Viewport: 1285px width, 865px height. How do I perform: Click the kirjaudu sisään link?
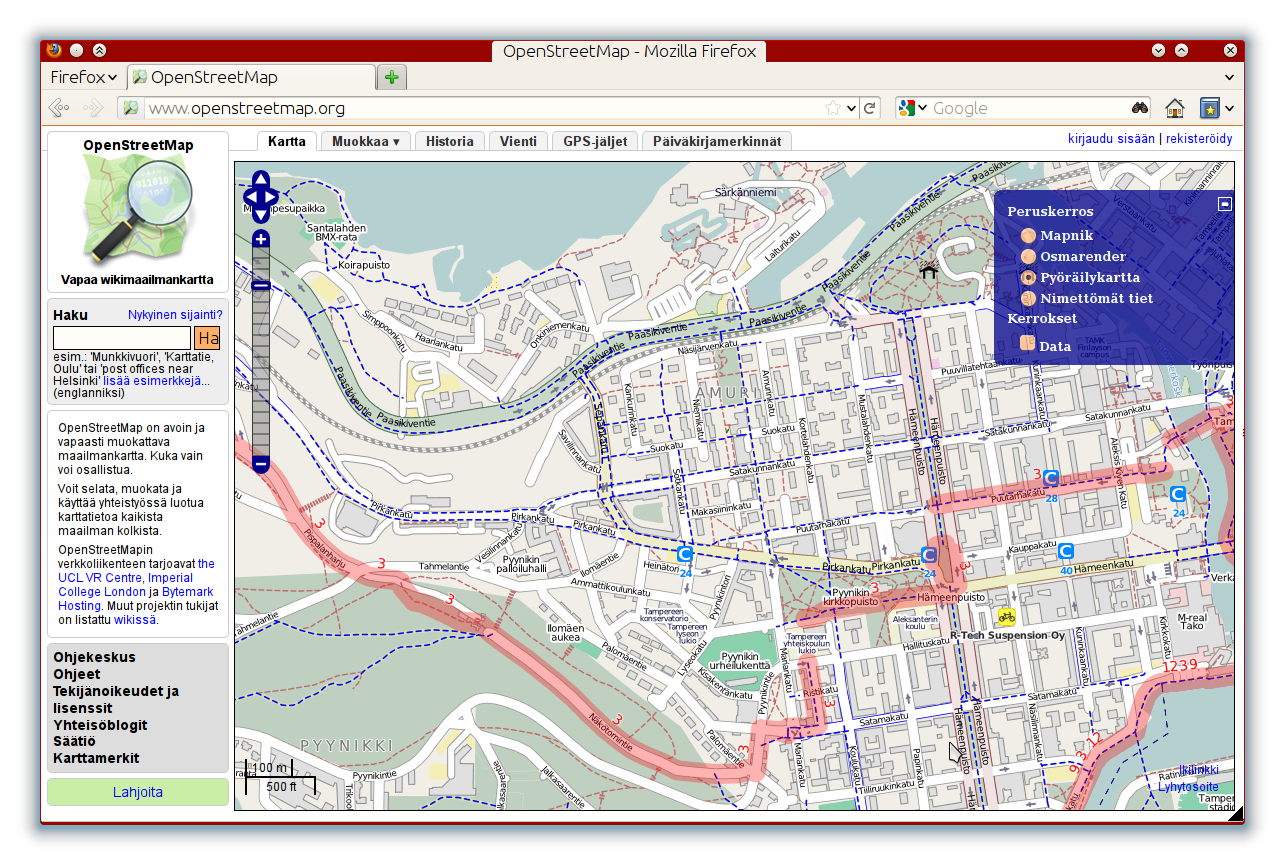1111,139
